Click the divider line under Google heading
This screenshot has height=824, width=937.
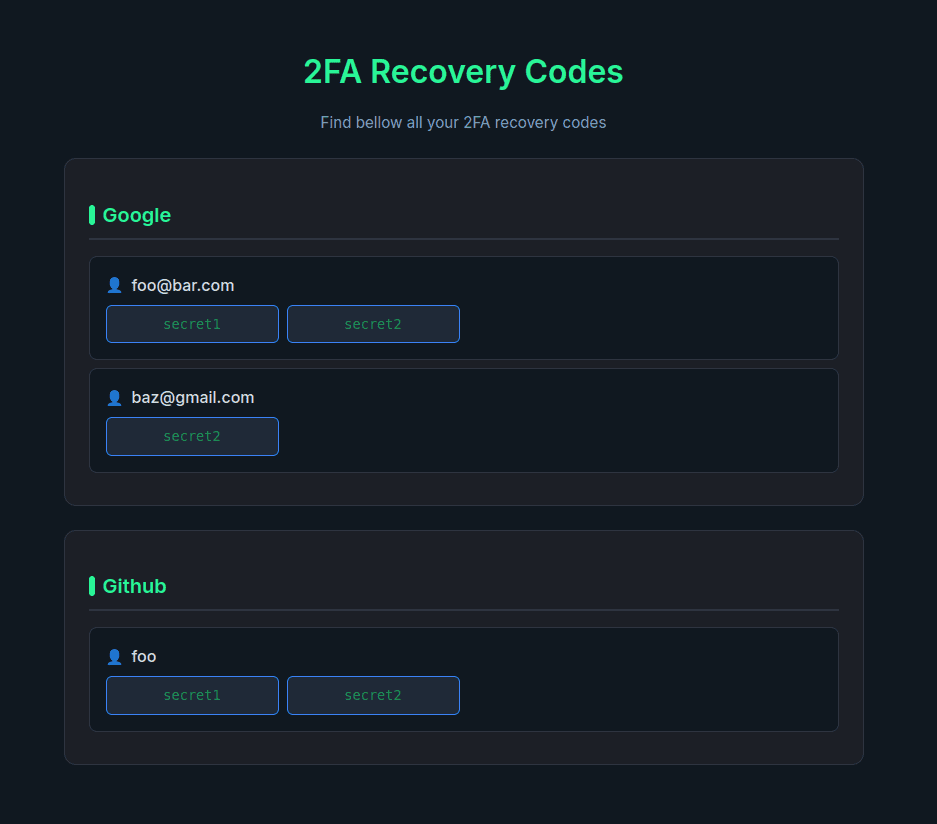[x=463, y=239]
